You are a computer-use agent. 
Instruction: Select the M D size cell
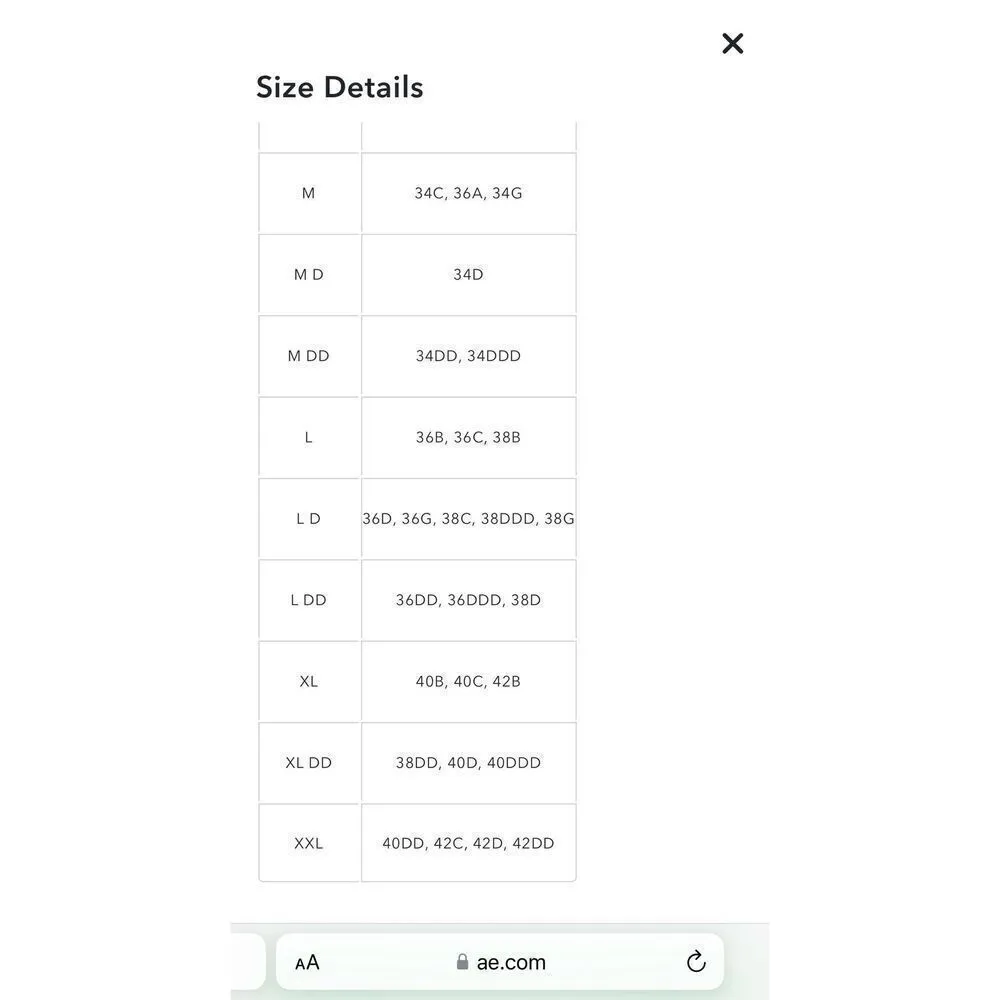point(308,274)
